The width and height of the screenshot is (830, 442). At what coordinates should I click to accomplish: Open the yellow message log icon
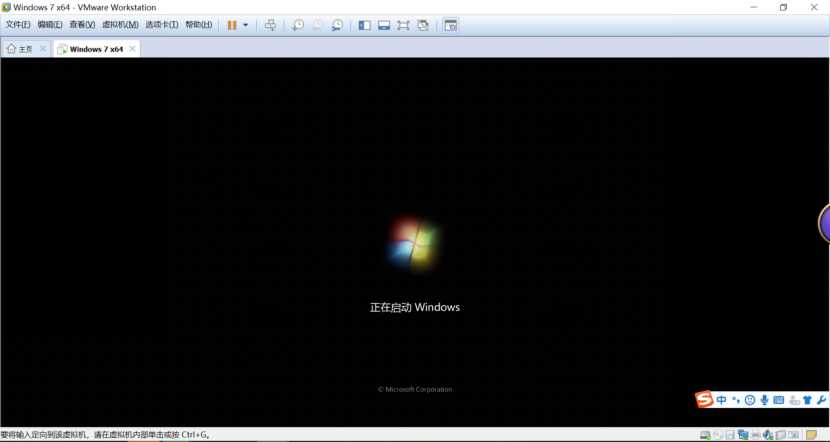pyautogui.click(x=811, y=435)
